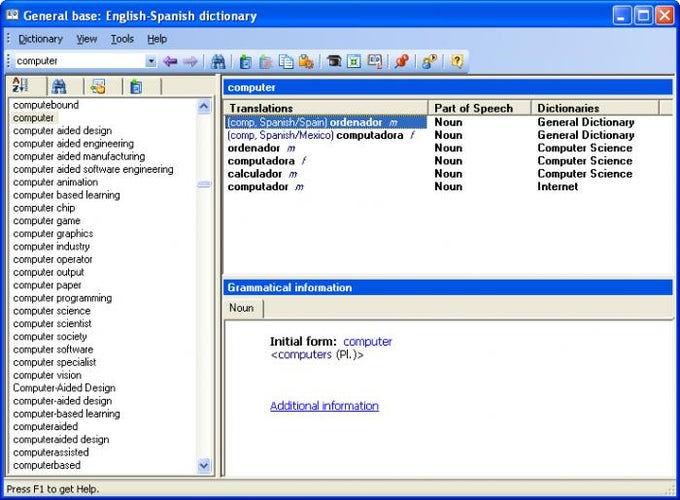Click the word list scroll up arrow
Screen dimensions: 680x500
click(204, 106)
